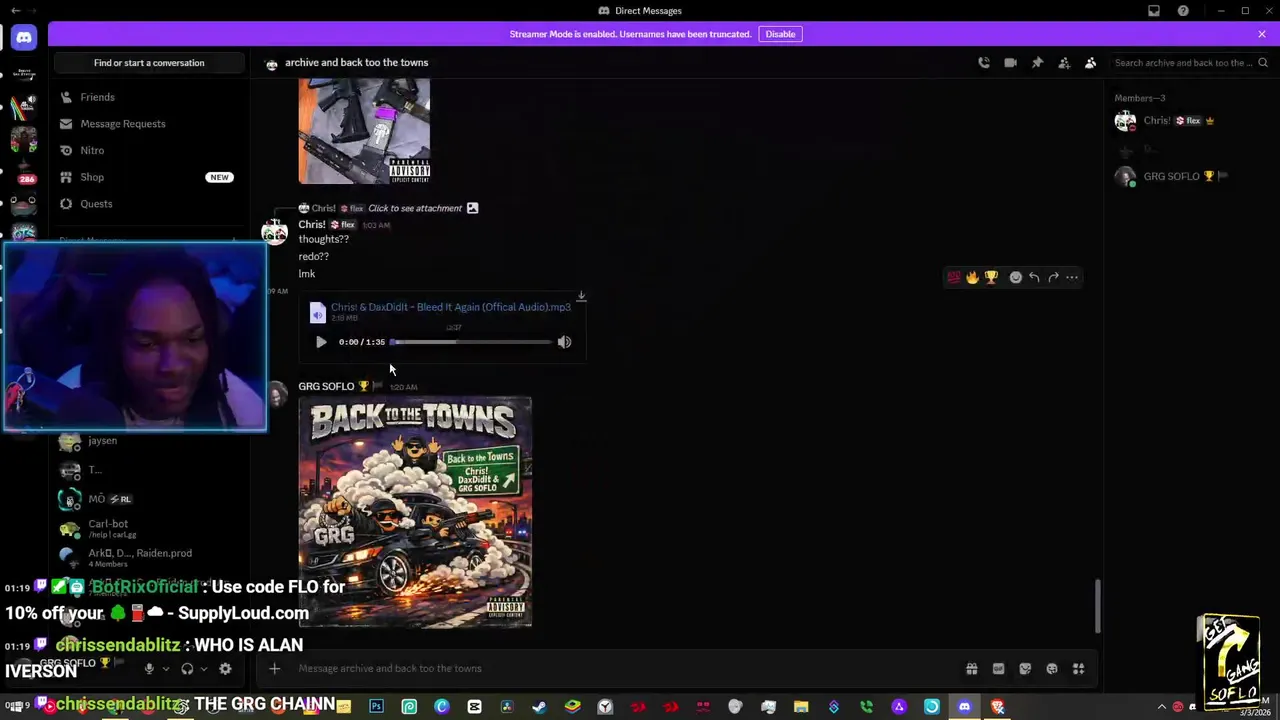Select GRG SOFLO in the members list
Image resolution: width=1280 pixels, height=720 pixels.
click(x=1190, y=177)
